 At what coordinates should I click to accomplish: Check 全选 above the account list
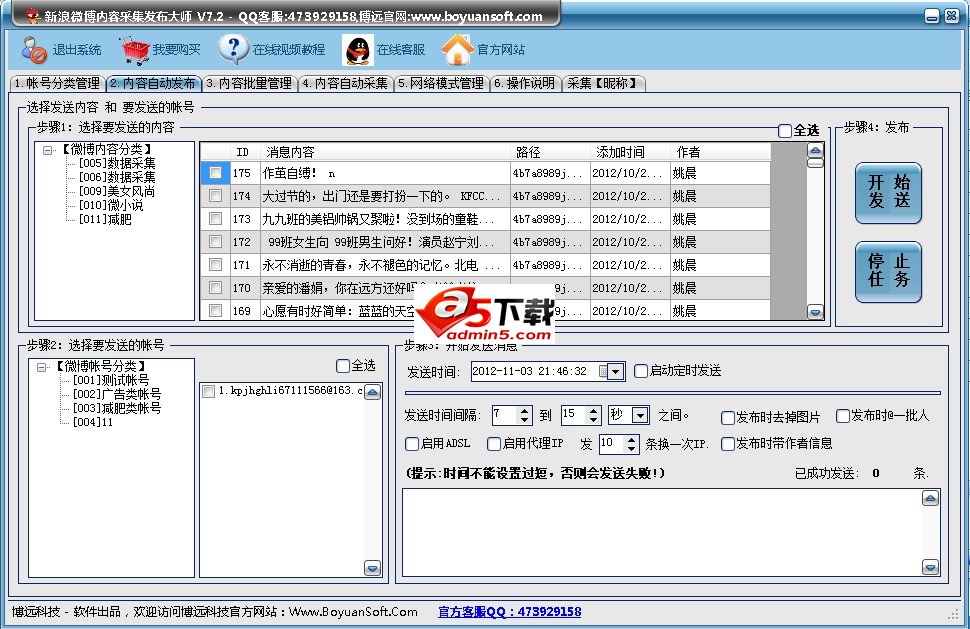click(x=343, y=366)
